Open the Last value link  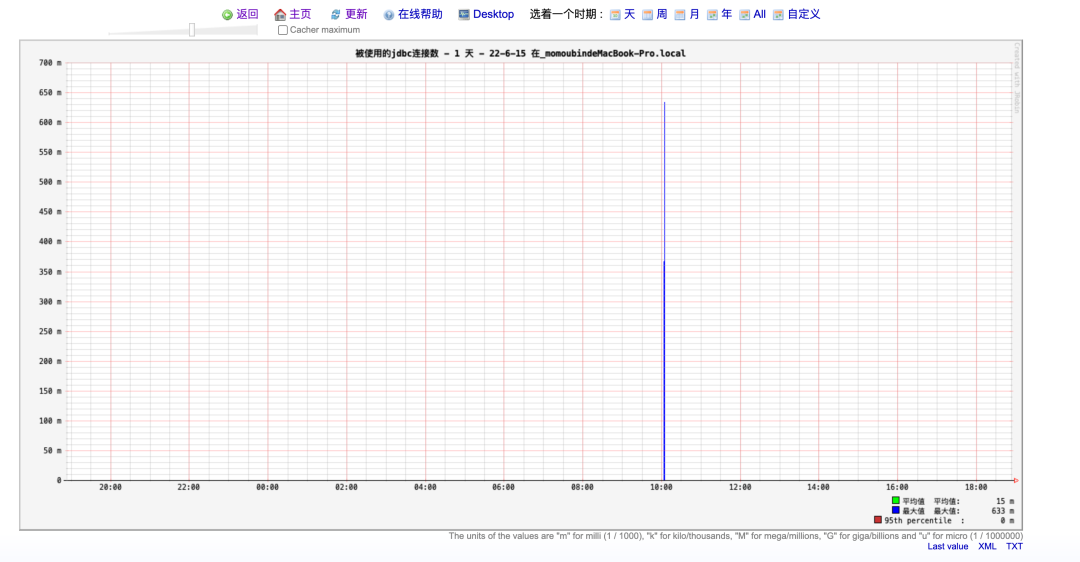948,546
